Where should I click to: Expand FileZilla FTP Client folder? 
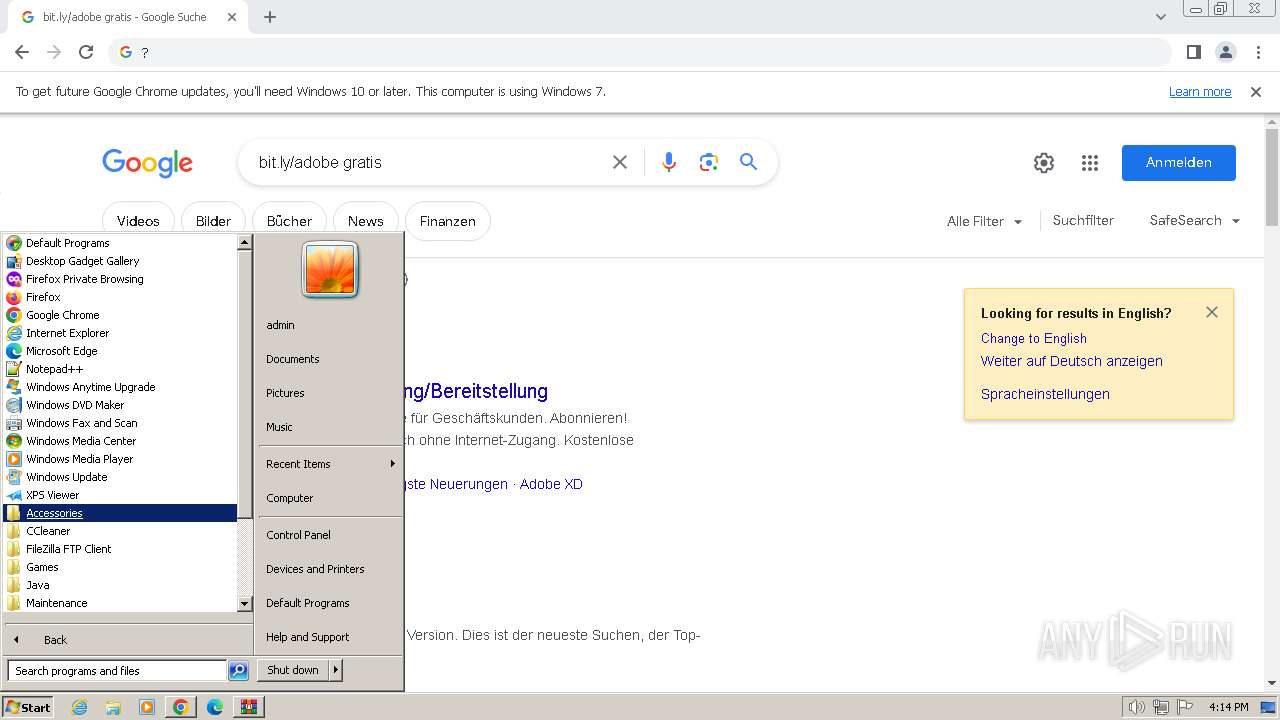[x=120, y=549]
